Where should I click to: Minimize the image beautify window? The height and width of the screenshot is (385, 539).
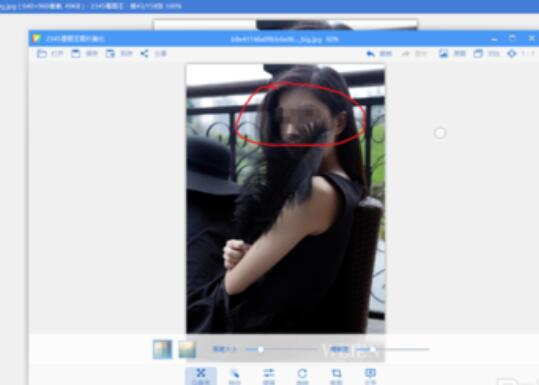[x=494, y=39]
